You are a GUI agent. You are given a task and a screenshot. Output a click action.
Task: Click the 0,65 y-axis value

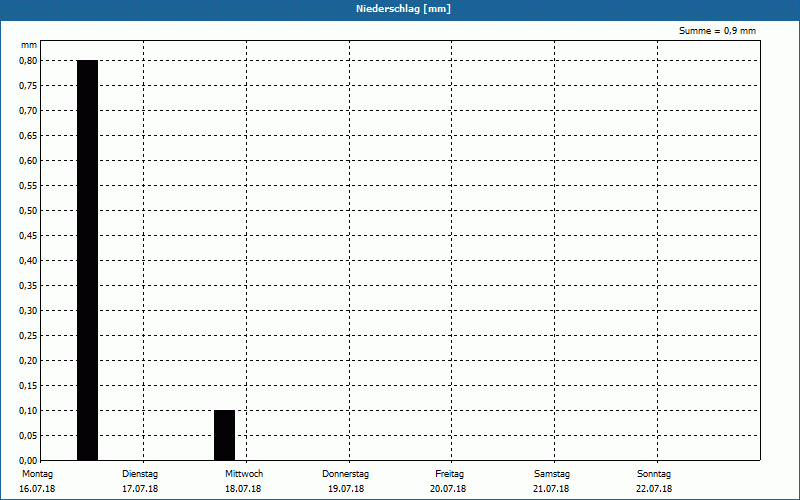[28, 136]
